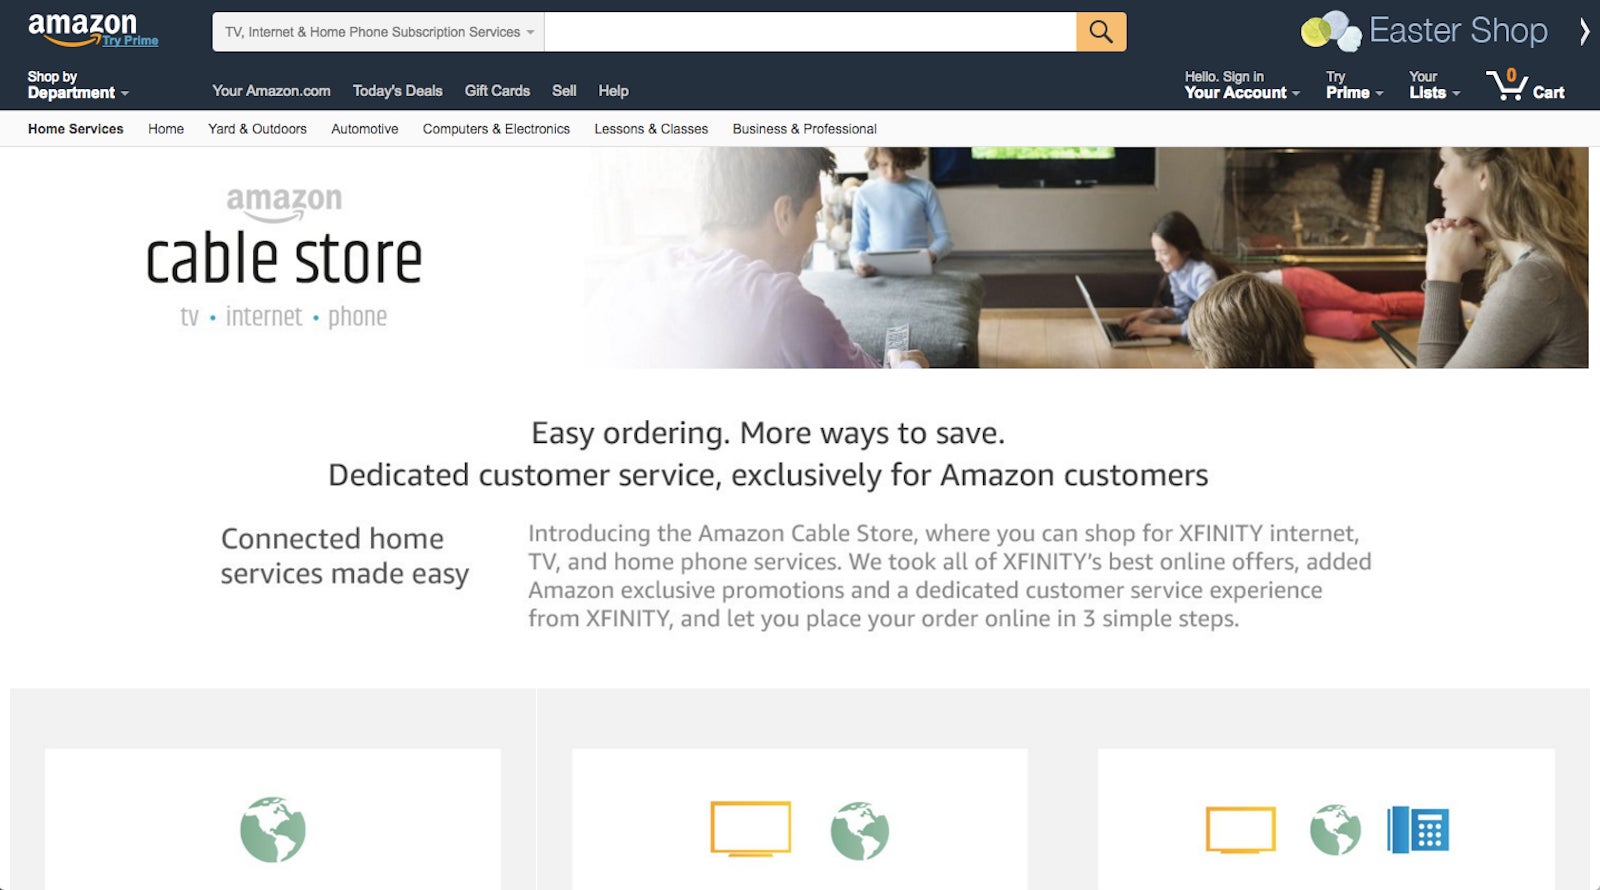
Task: Click the TV icon in the middle card
Action: pos(751,828)
